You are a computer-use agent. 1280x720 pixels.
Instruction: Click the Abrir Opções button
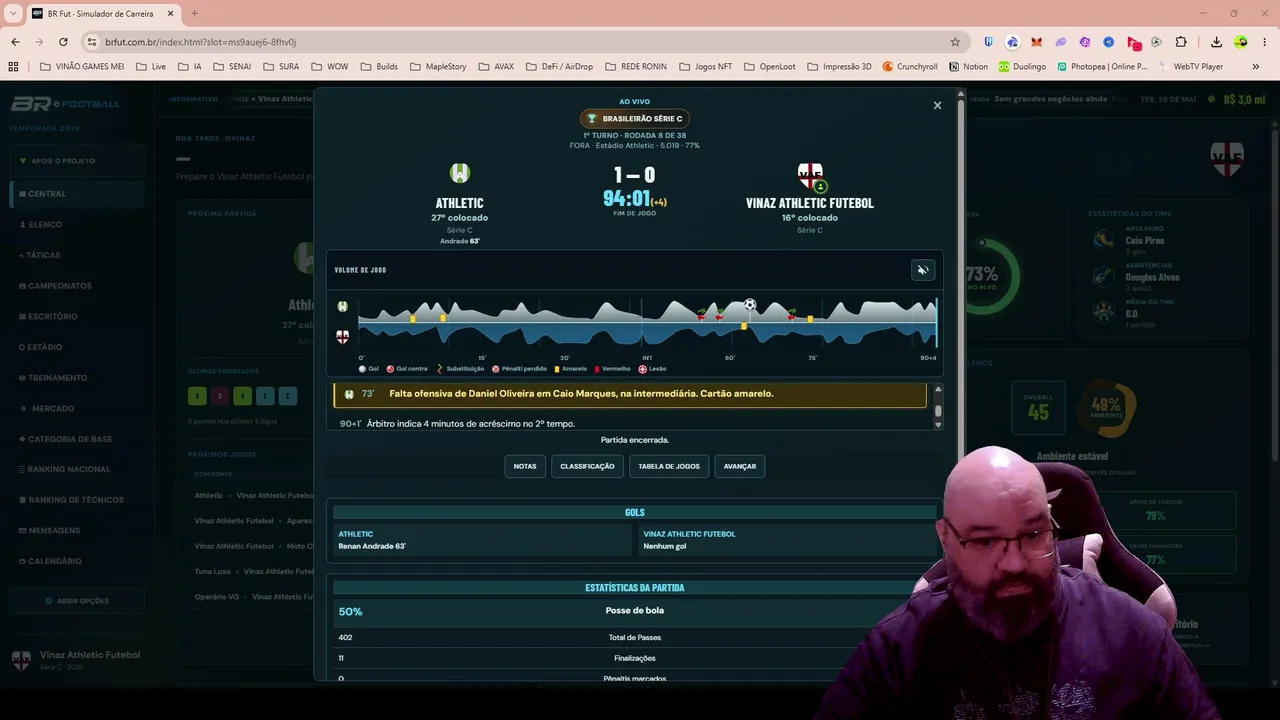(x=77, y=601)
